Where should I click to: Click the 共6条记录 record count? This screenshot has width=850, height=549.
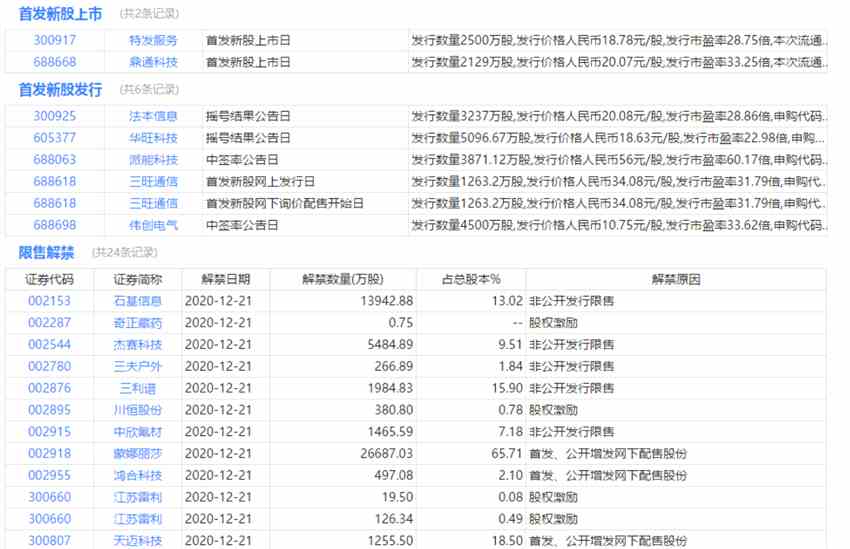click(x=149, y=89)
